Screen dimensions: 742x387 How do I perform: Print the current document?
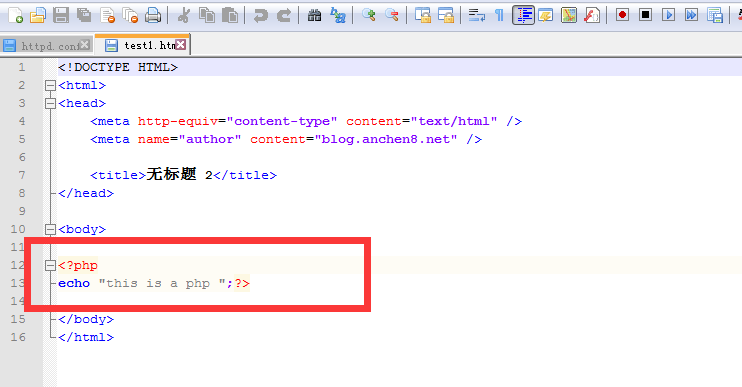(153, 16)
